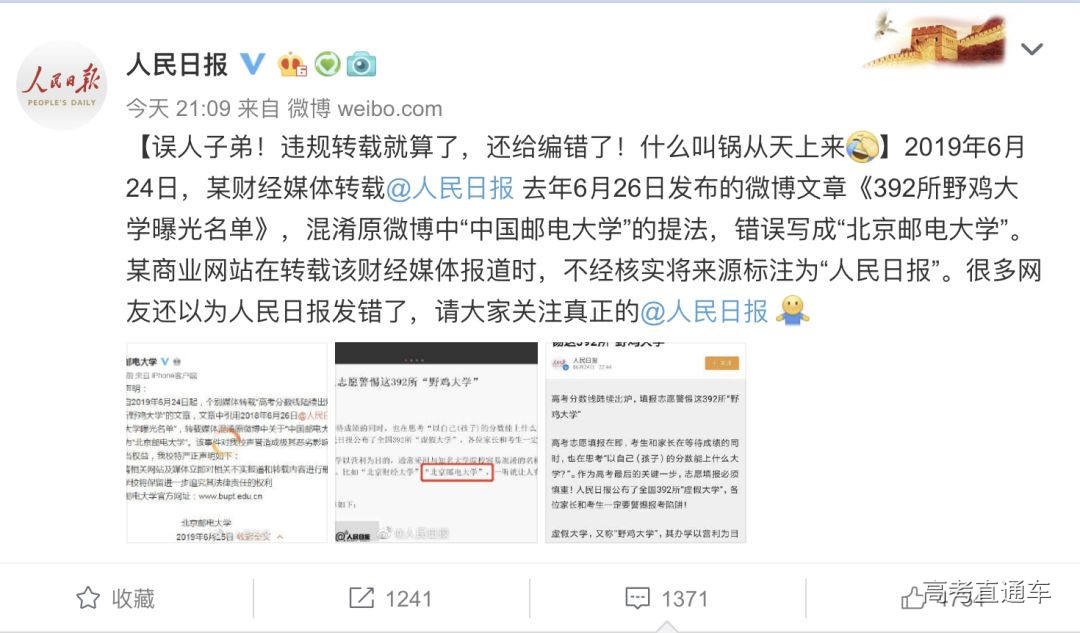This screenshot has height=633, width=1080.
Task: Open the 微博 weibo.com source link
Action: (364, 108)
